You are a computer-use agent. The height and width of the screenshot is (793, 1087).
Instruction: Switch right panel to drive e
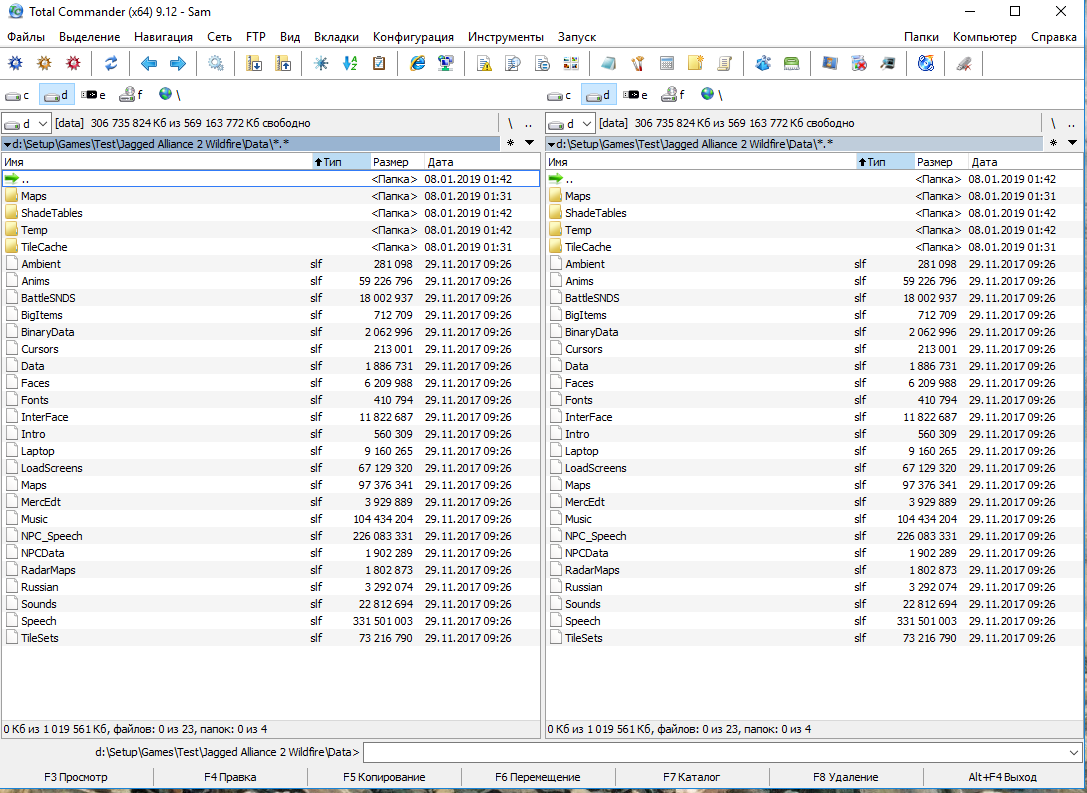coord(635,95)
